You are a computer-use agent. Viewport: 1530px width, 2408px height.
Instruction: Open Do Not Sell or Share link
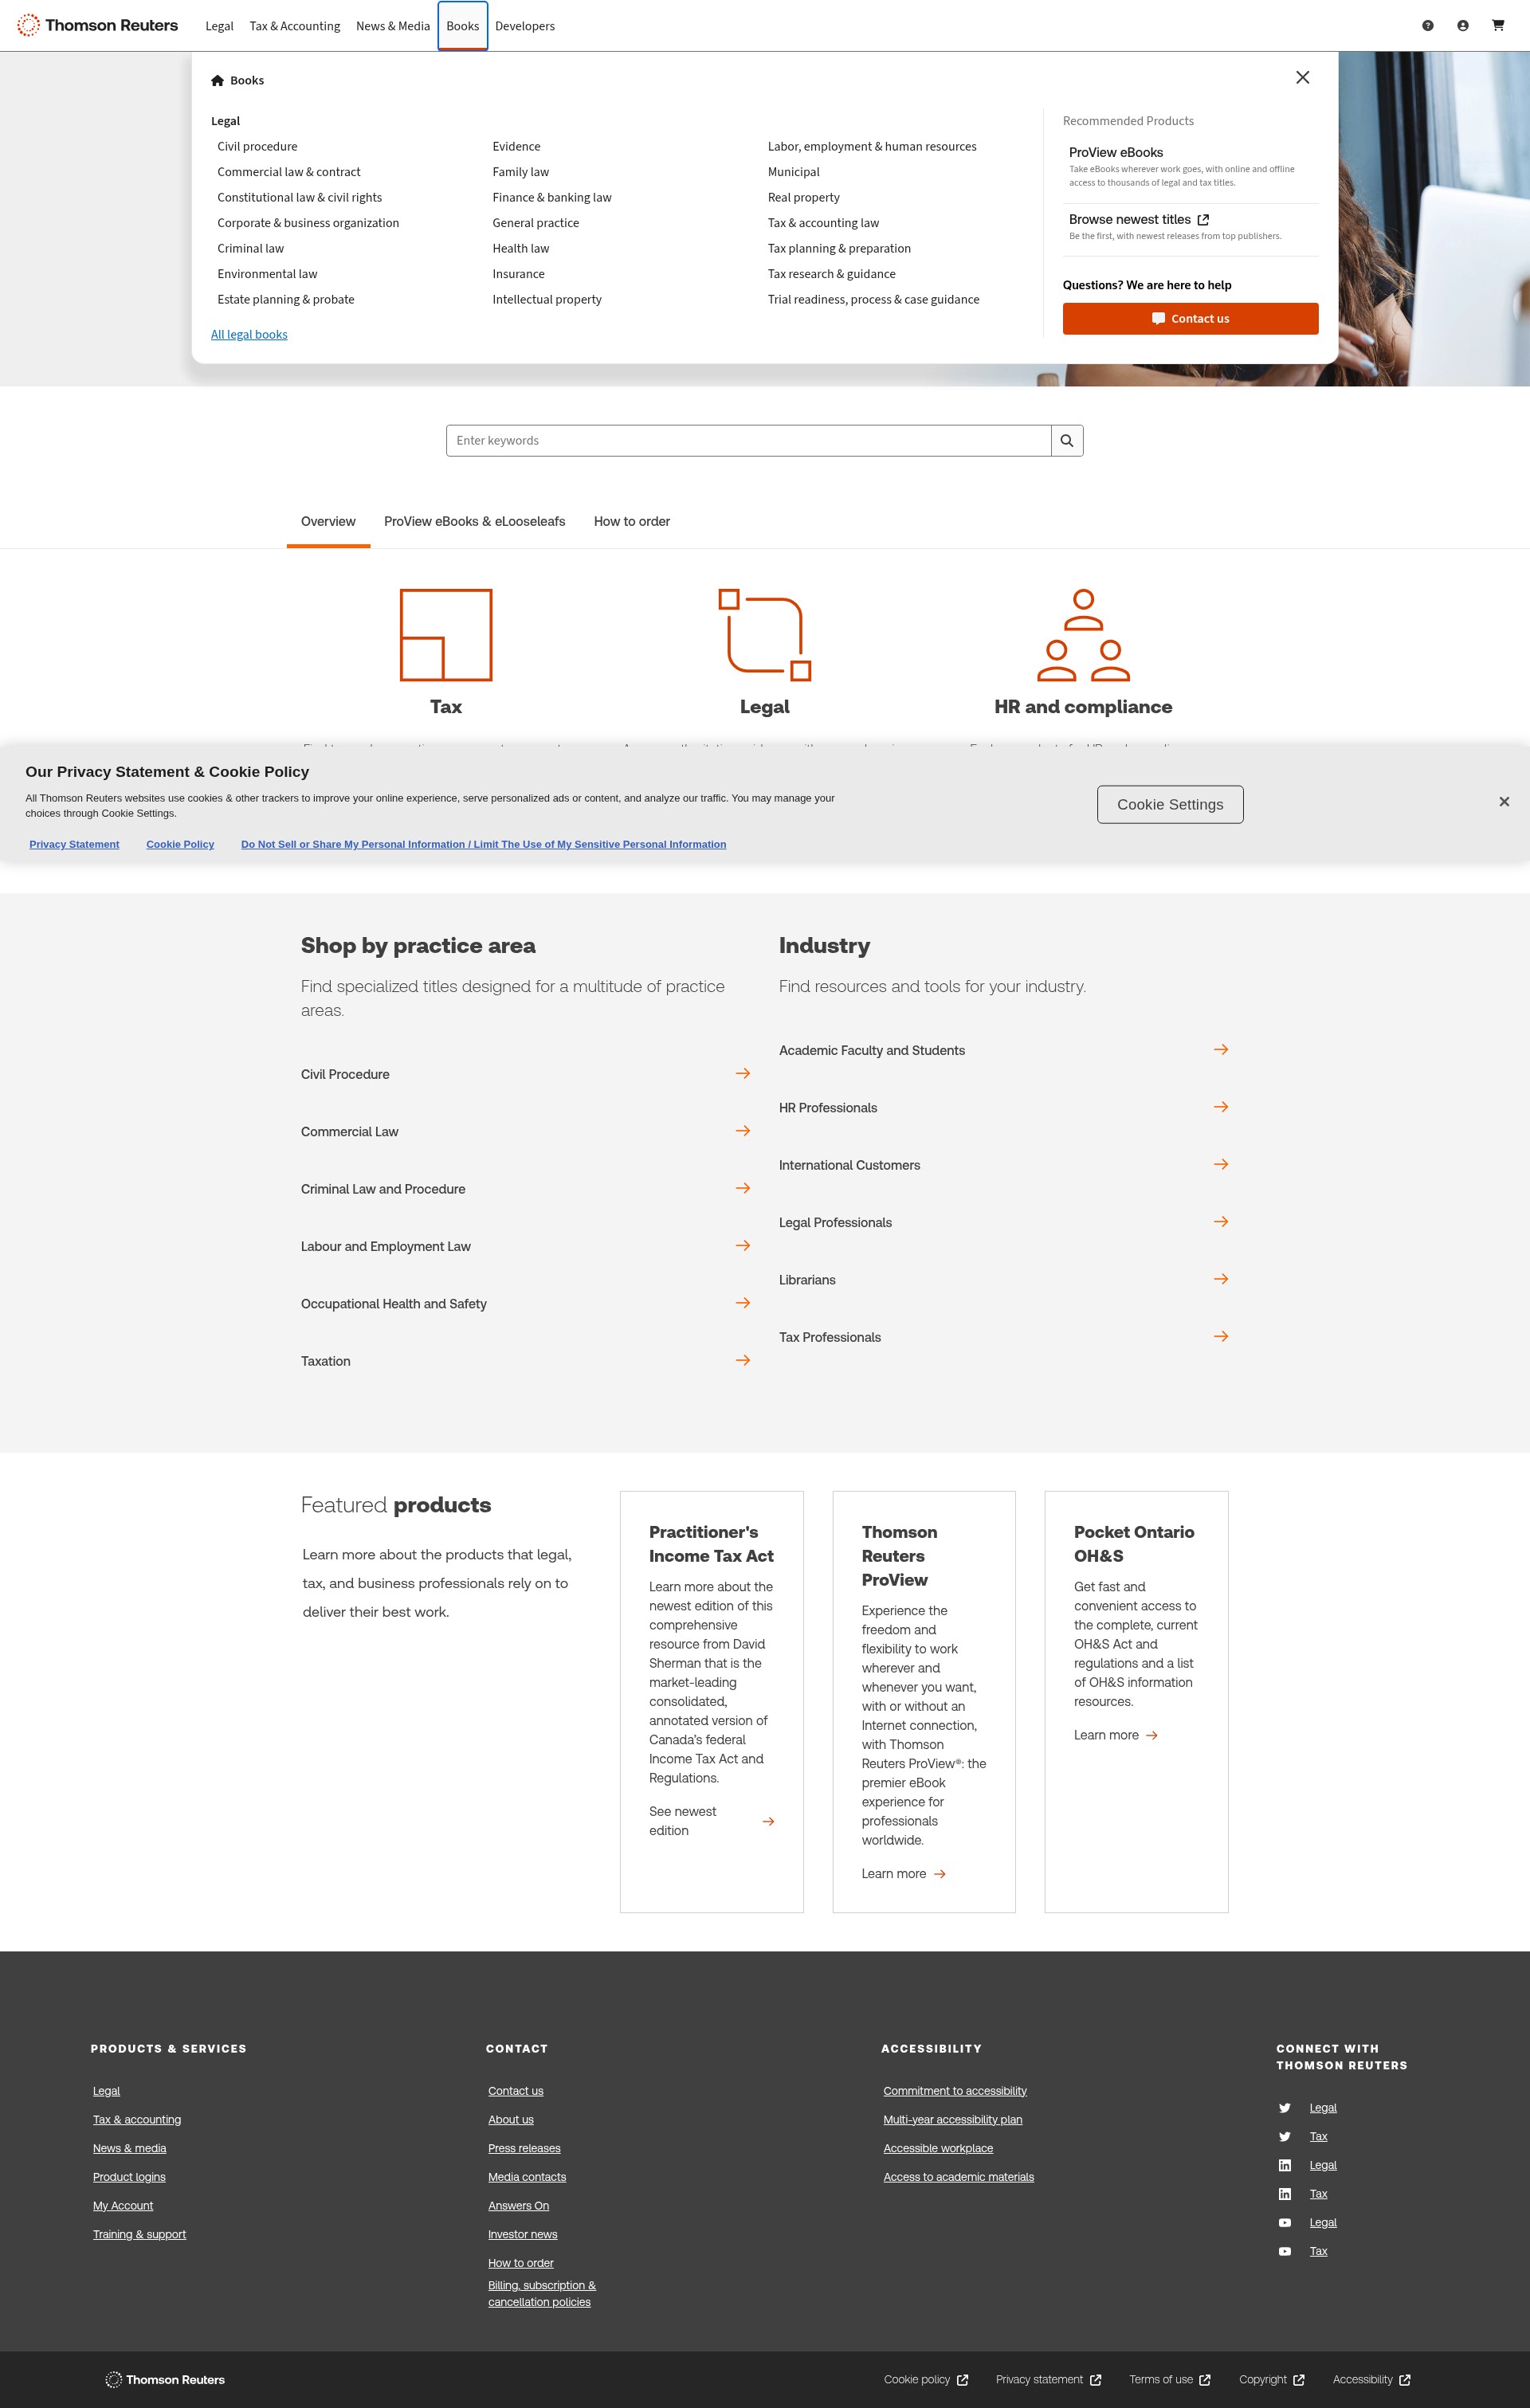point(483,845)
